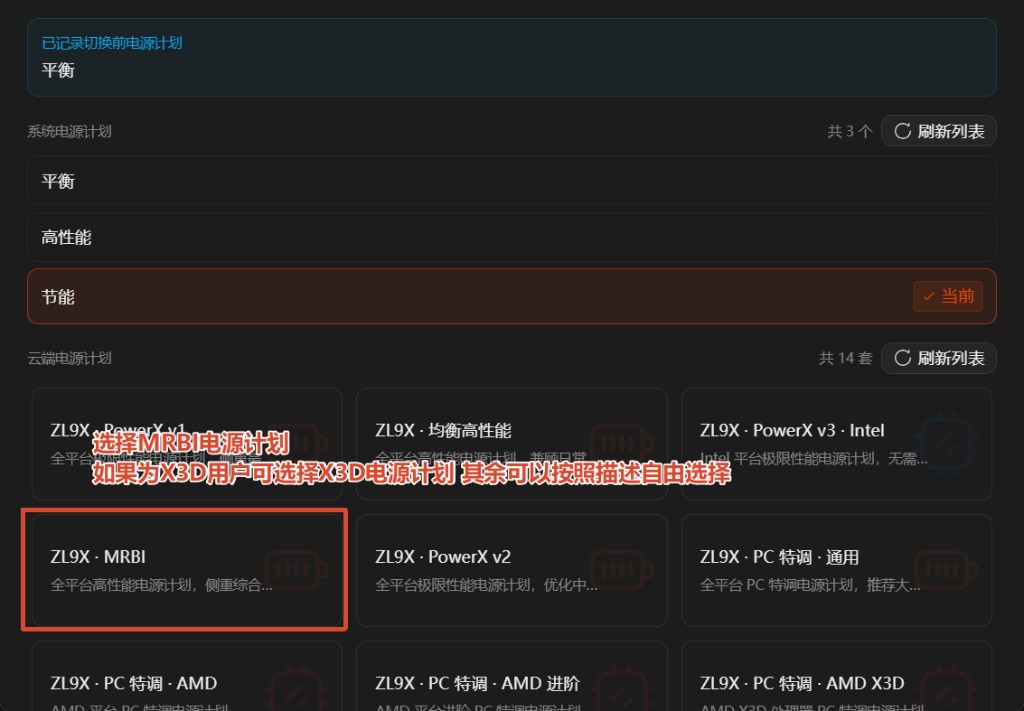This screenshot has height=711, width=1024.
Task: Click the 已记录切换前电源计划 info panel
Action: pos(511,57)
